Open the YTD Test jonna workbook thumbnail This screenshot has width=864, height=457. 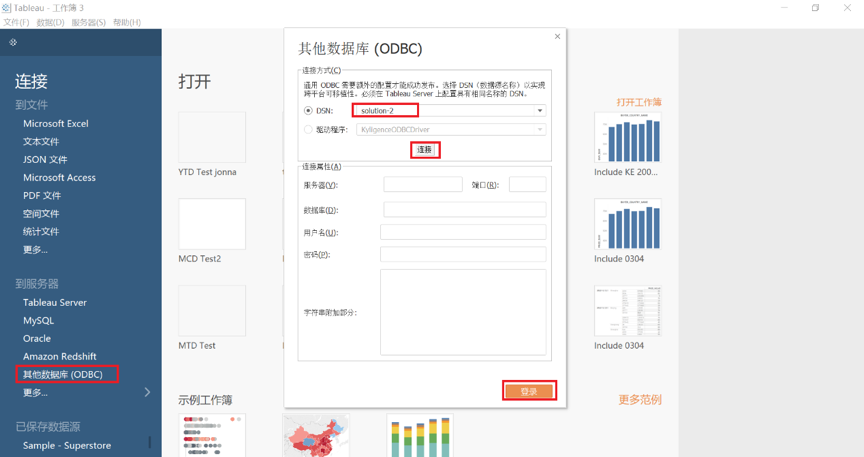pos(212,137)
